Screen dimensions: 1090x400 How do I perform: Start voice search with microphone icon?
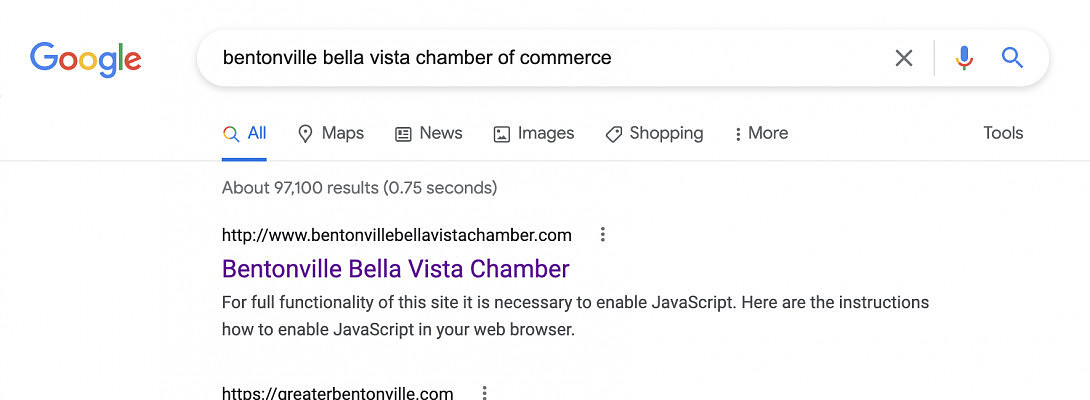point(964,58)
